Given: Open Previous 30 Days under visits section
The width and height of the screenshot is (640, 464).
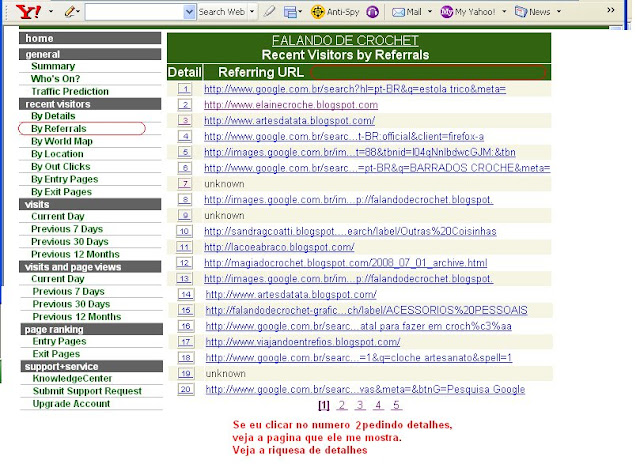Looking at the screenshot, I should click(x=70, y=242).
